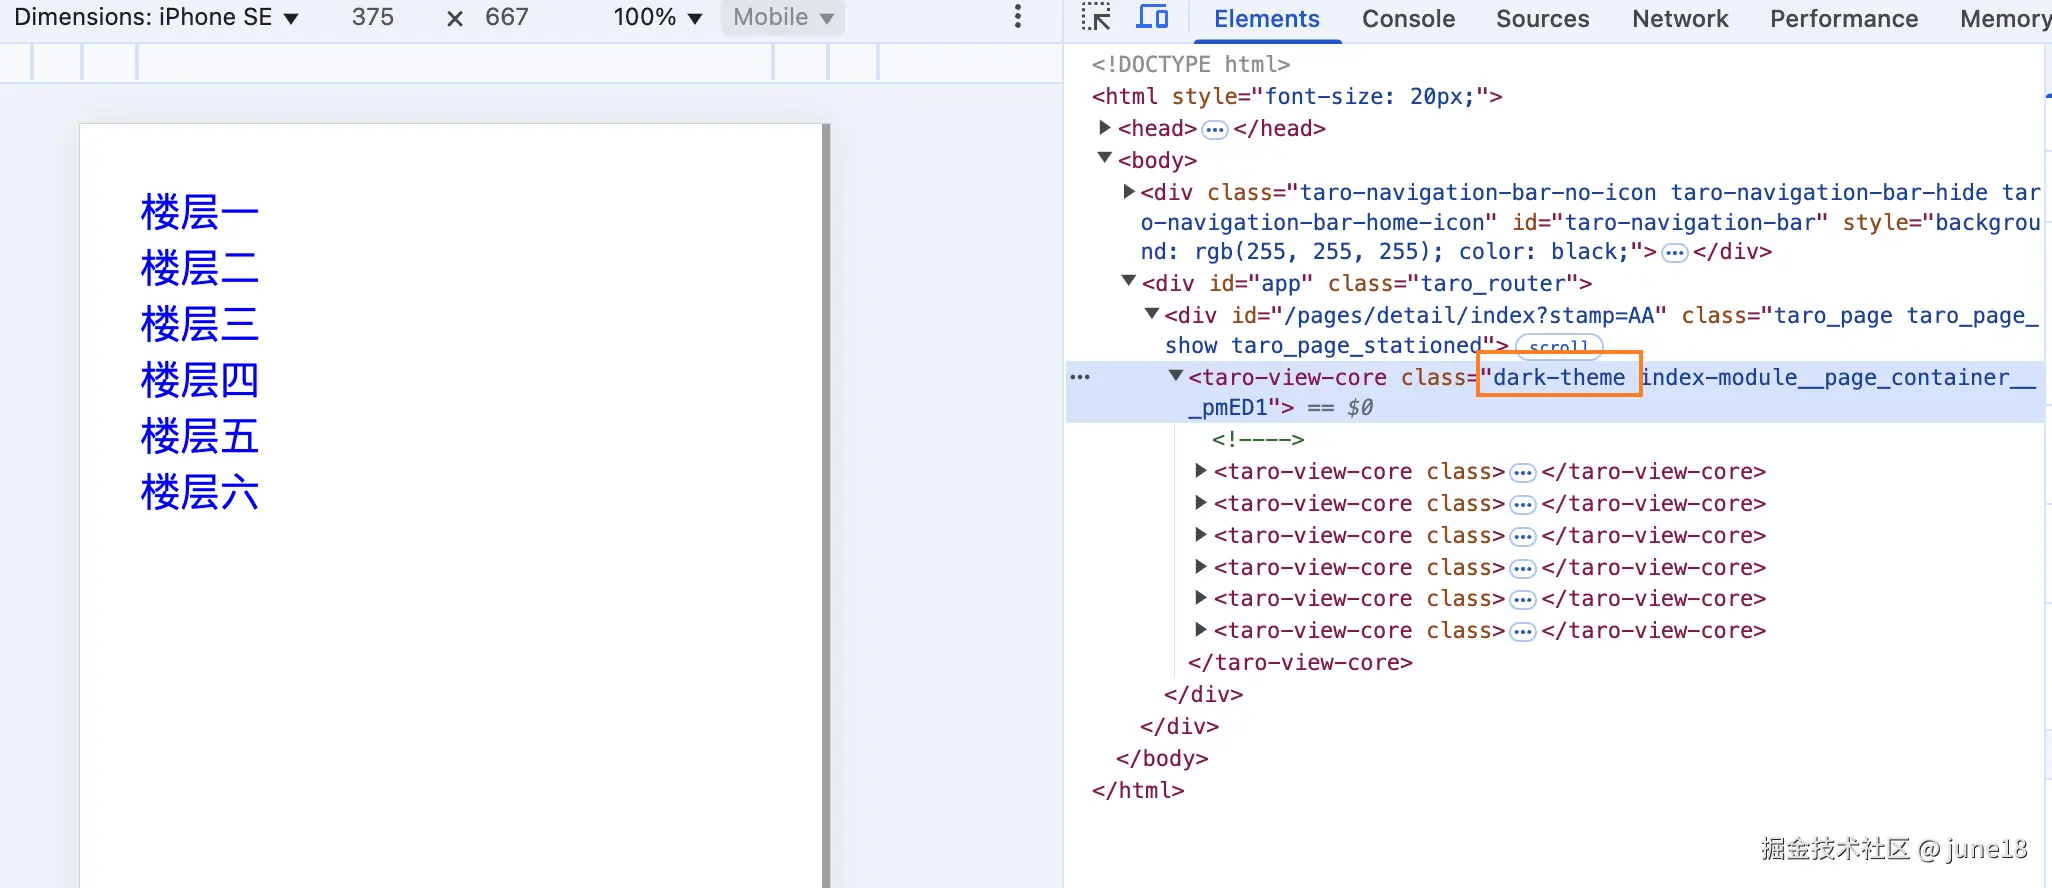Switch to the Network tab
The width and height of the screenshot is (2052, 888).
coord(1680,19)
